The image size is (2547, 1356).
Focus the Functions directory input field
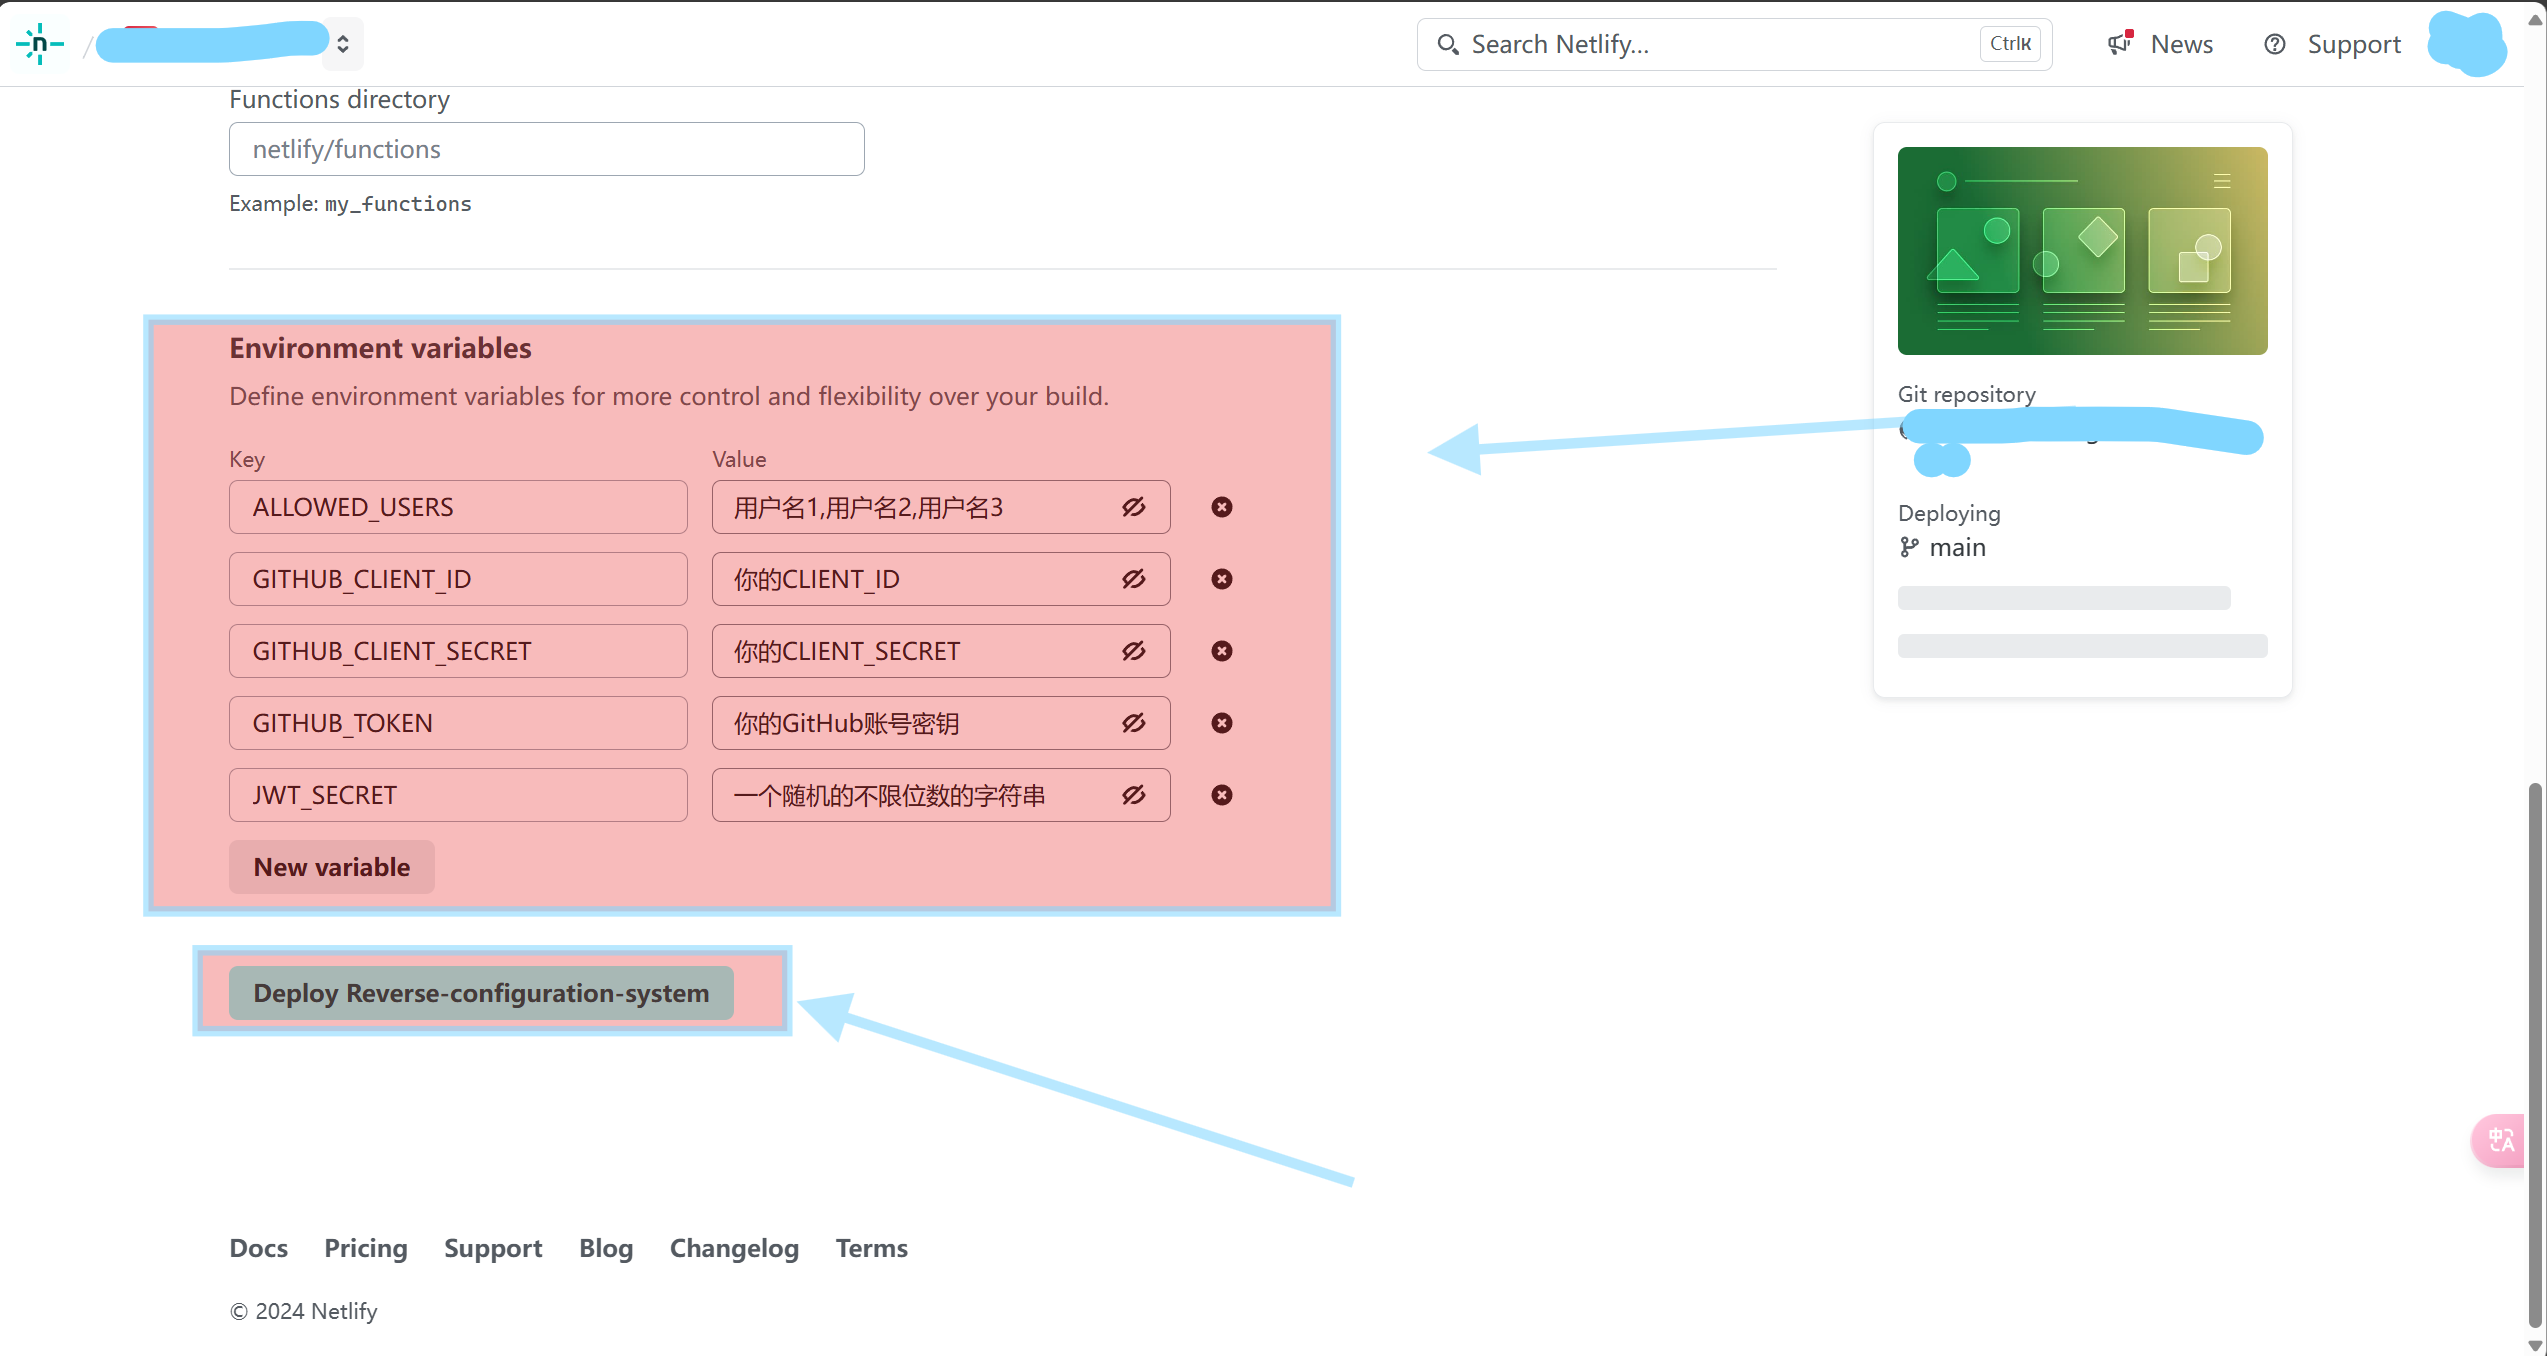click(546, 149)
